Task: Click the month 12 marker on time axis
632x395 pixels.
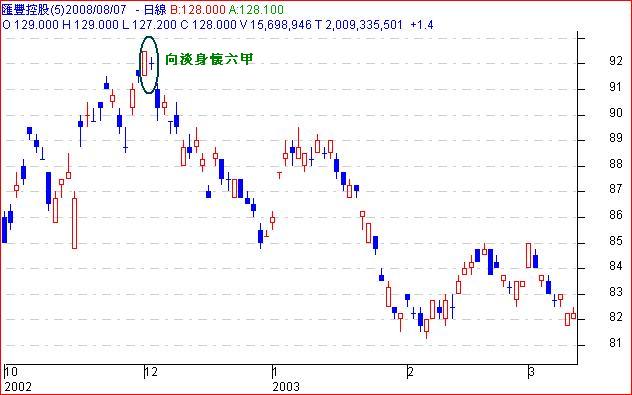Action: [x=151, y=372]
